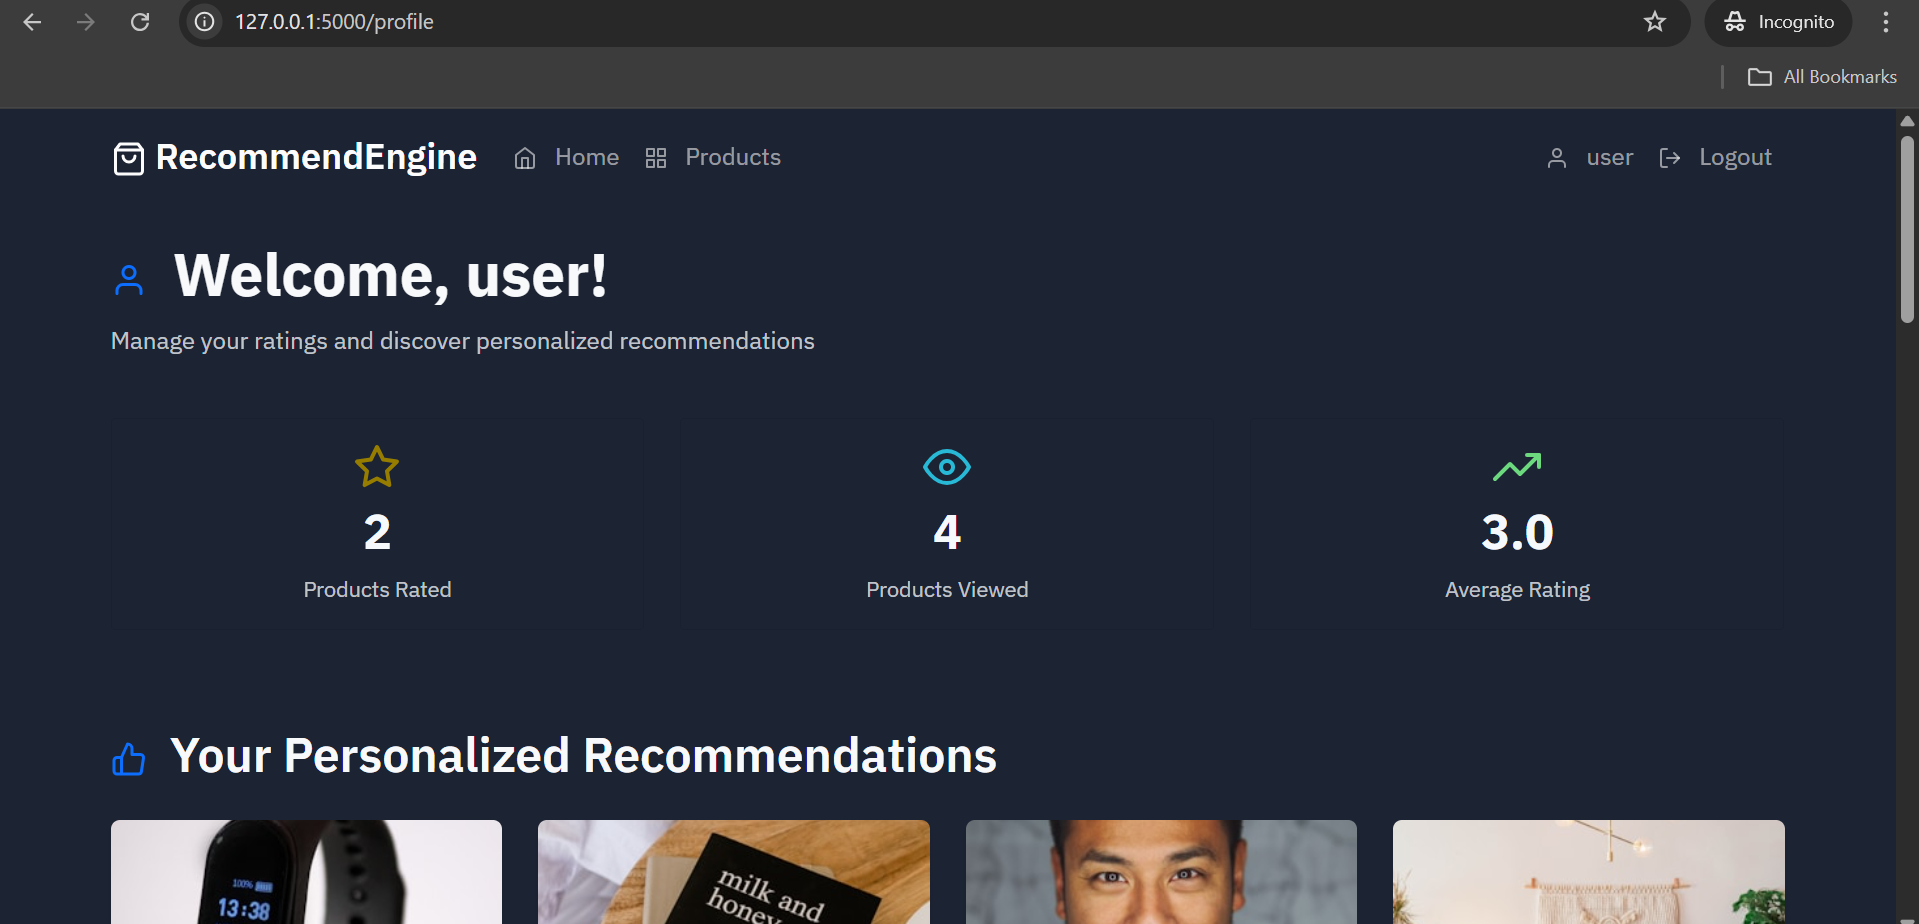This screenshot has height=924, width=1919.
Task: Click the Average Rating label
Action: [1517, 590]
